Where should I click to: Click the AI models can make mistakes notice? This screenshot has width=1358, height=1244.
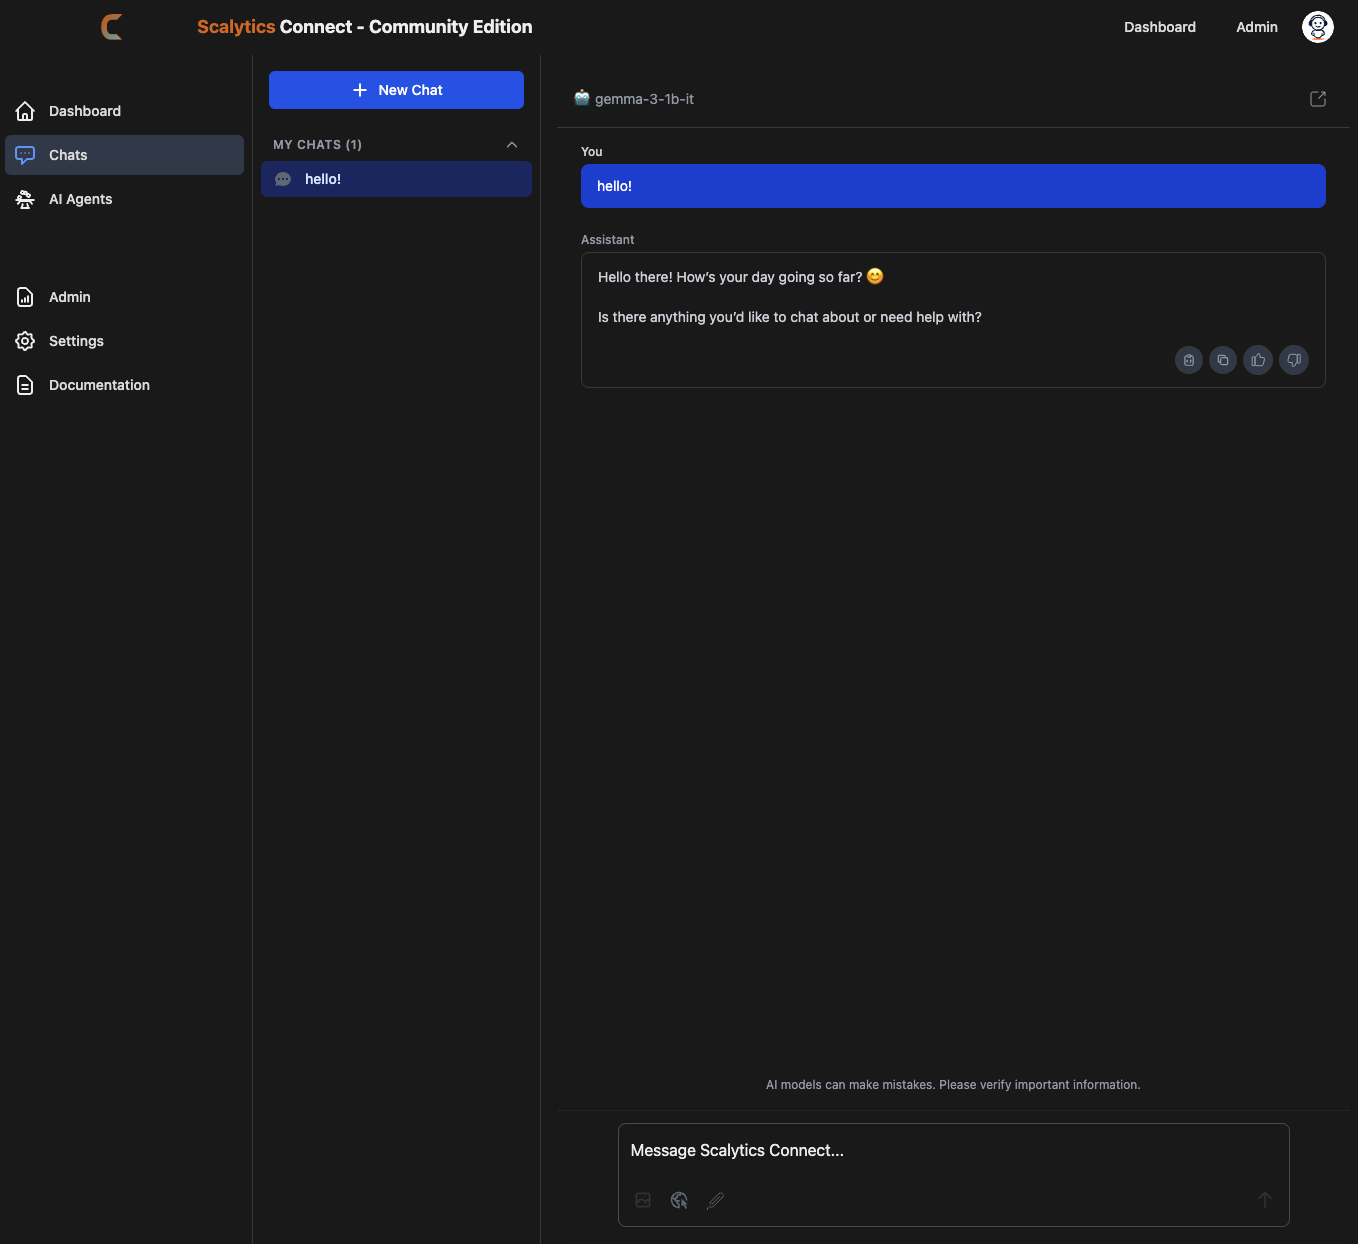(953, 1085)
